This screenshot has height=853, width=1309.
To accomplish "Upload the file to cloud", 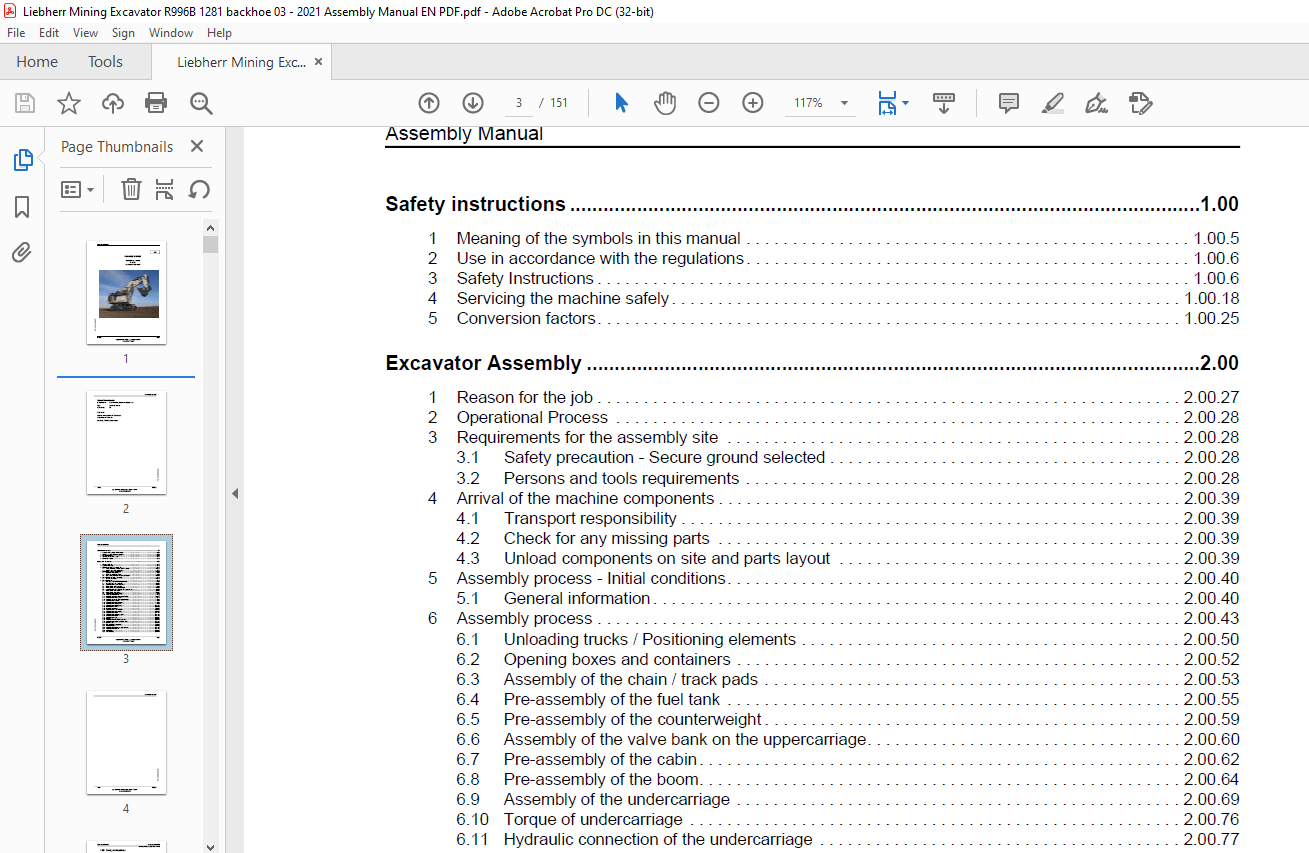I will (113, 103).
